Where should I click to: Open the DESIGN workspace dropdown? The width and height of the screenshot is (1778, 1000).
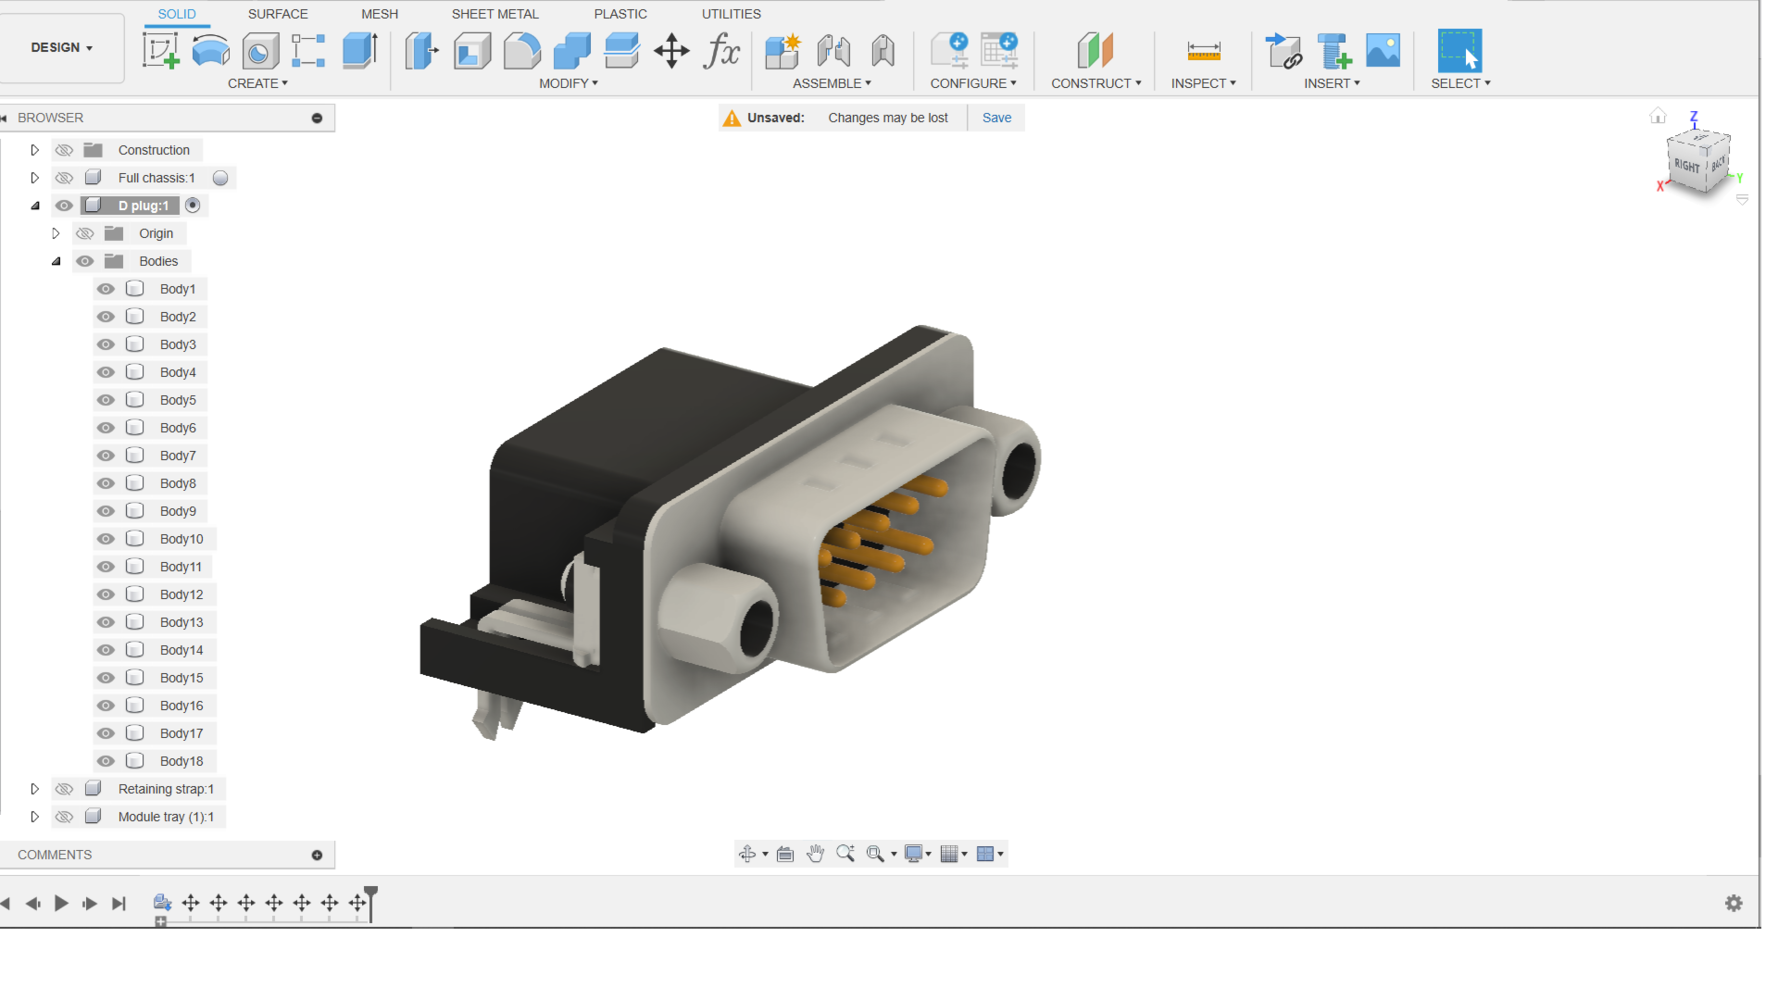point(62,48)
